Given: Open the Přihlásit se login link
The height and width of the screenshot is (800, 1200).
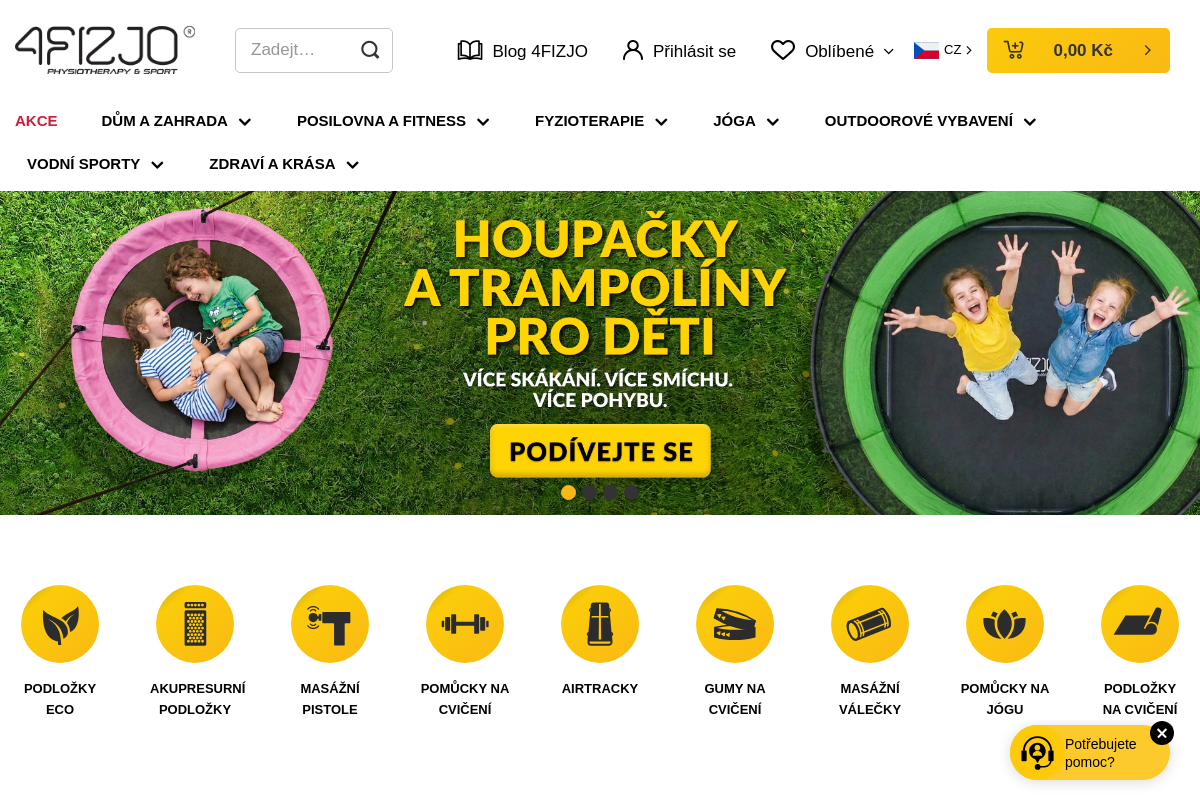Looking at the screenshot, I should 679,51.
